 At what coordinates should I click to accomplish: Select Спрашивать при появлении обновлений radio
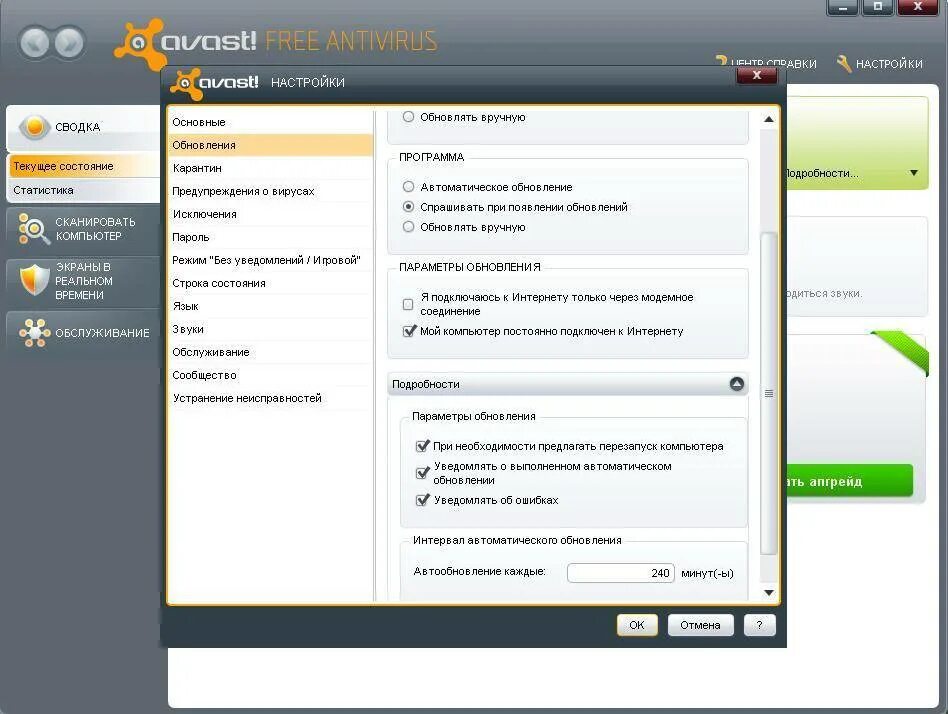pos(408,207)
